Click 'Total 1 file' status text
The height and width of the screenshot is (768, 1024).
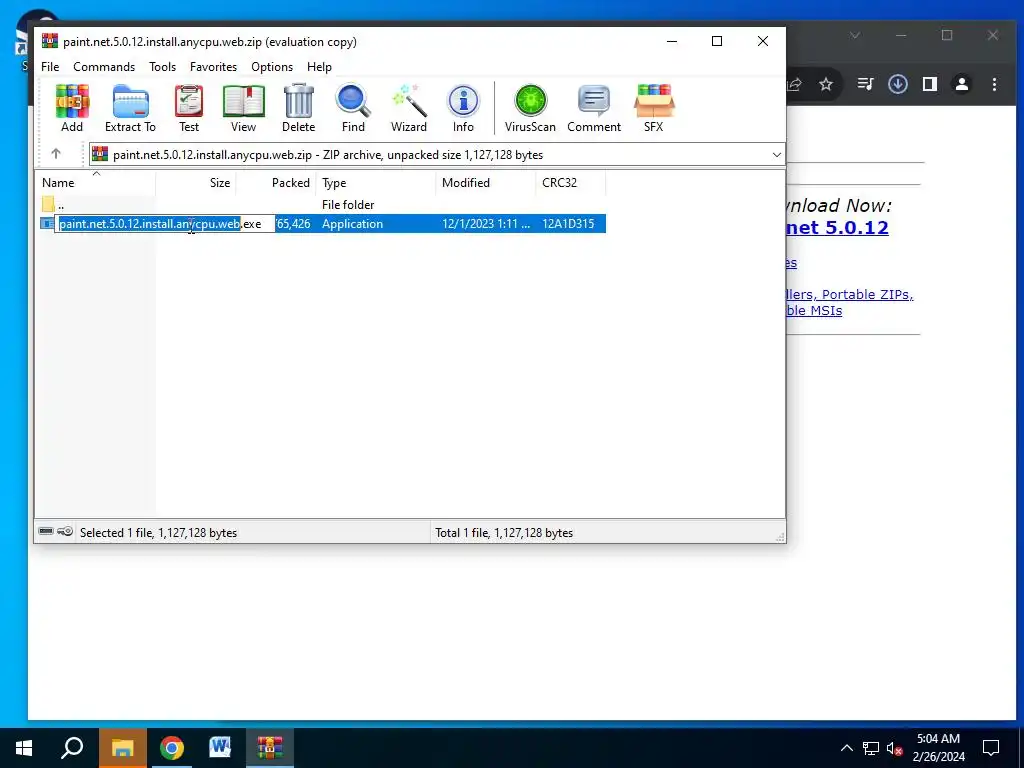click(504, 532)
